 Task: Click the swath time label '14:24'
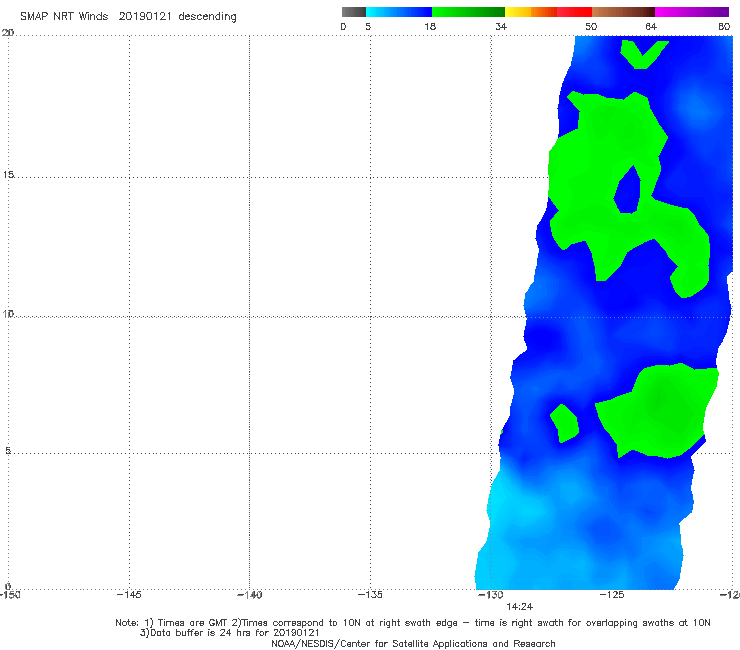[520, 607]
